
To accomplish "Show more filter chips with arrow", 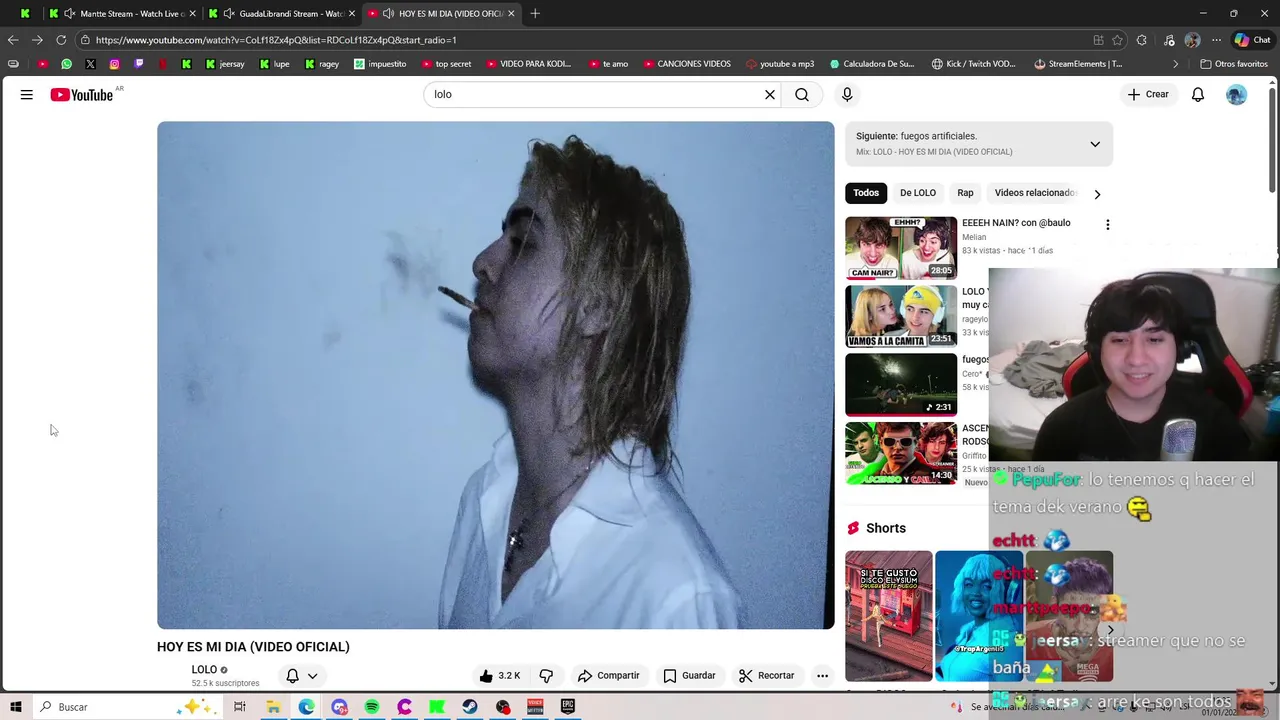I will 1097,194.
